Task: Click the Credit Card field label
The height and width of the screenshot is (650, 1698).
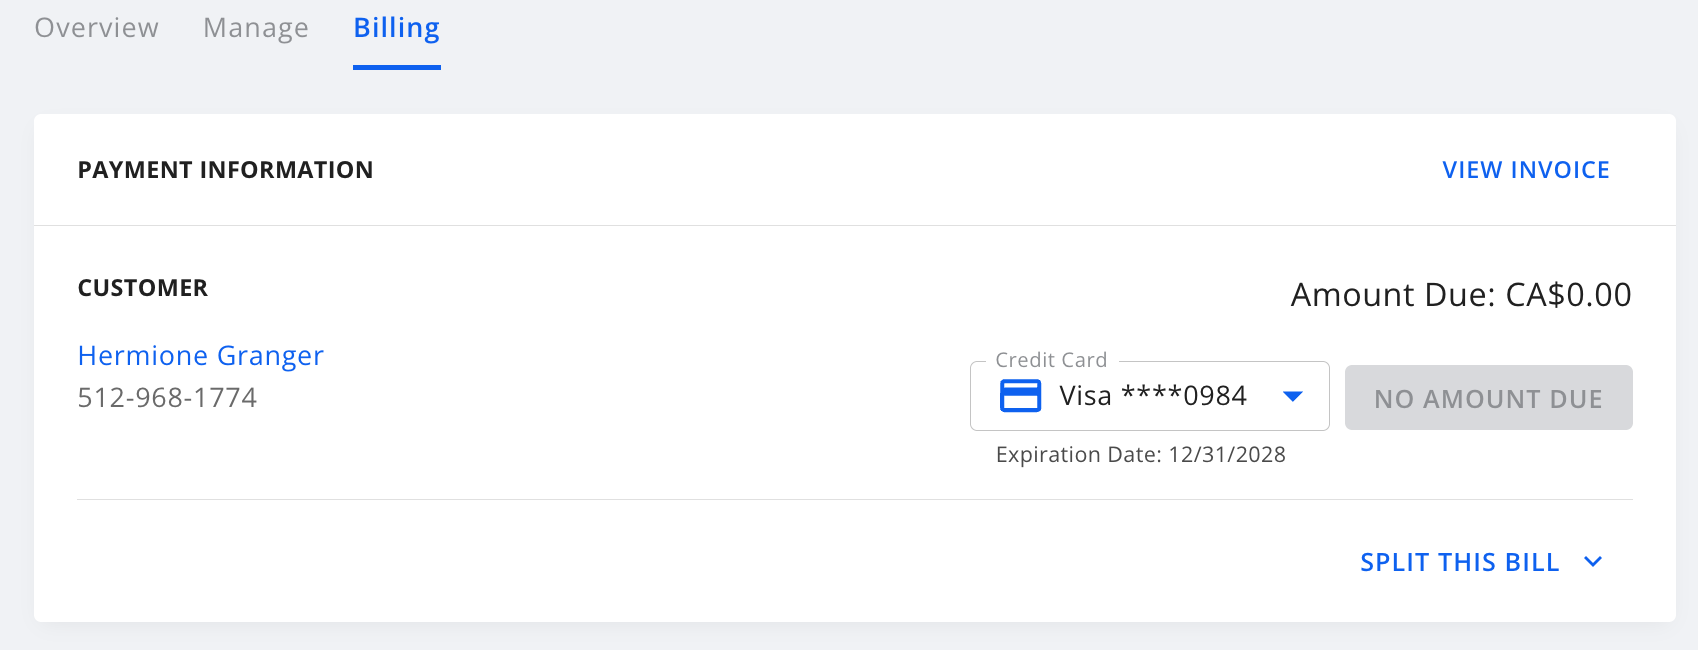Action: click(x=1051, y=360)
